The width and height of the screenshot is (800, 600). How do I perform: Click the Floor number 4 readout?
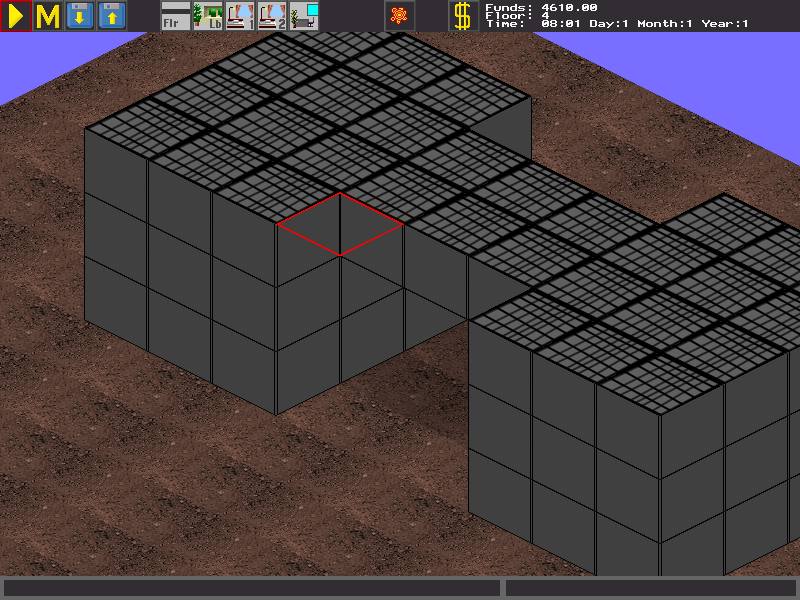tap(545, 15)
